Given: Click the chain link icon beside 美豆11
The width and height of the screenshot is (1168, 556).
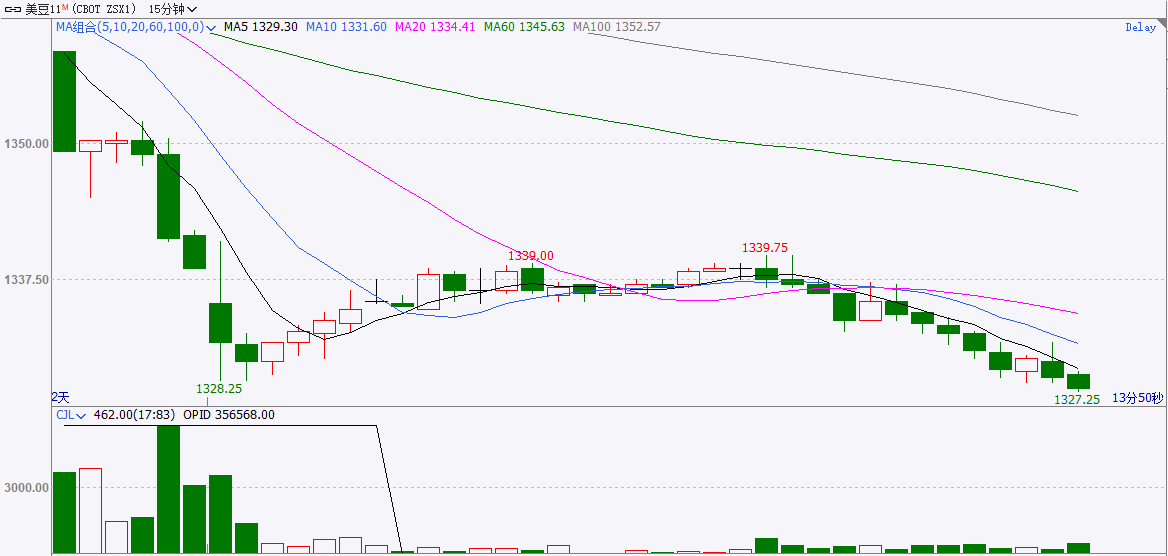Looking at the screenshot, I should tap(13, 9).
